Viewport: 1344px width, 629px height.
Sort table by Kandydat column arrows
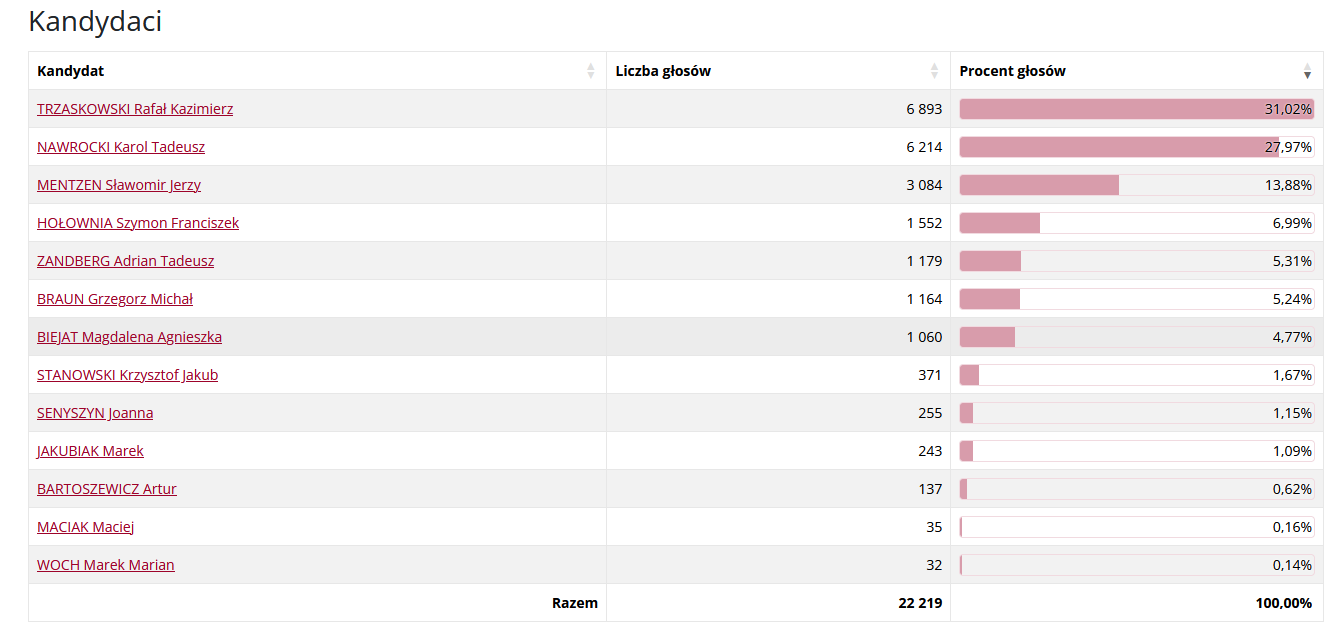coord(591,71)
